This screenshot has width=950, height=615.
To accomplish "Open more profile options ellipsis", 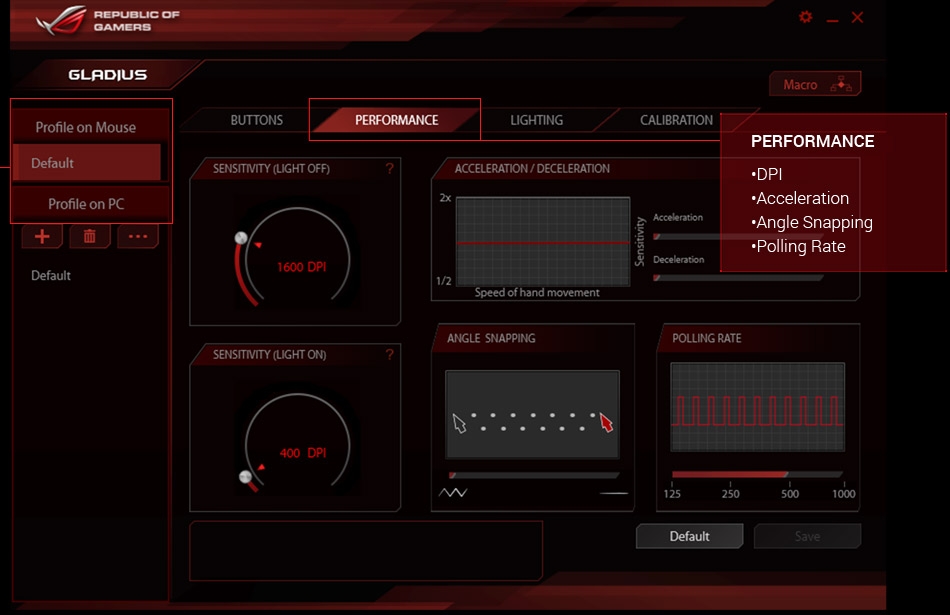I will [138, 236].
